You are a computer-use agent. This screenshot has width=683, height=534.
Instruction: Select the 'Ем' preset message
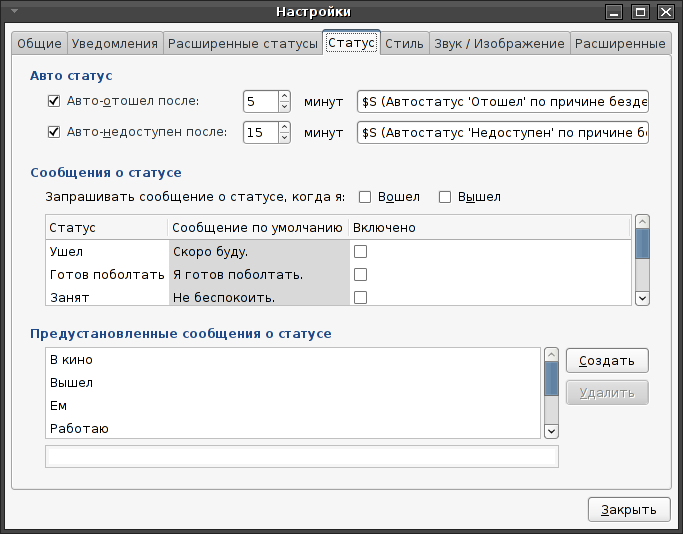(293, 406)
